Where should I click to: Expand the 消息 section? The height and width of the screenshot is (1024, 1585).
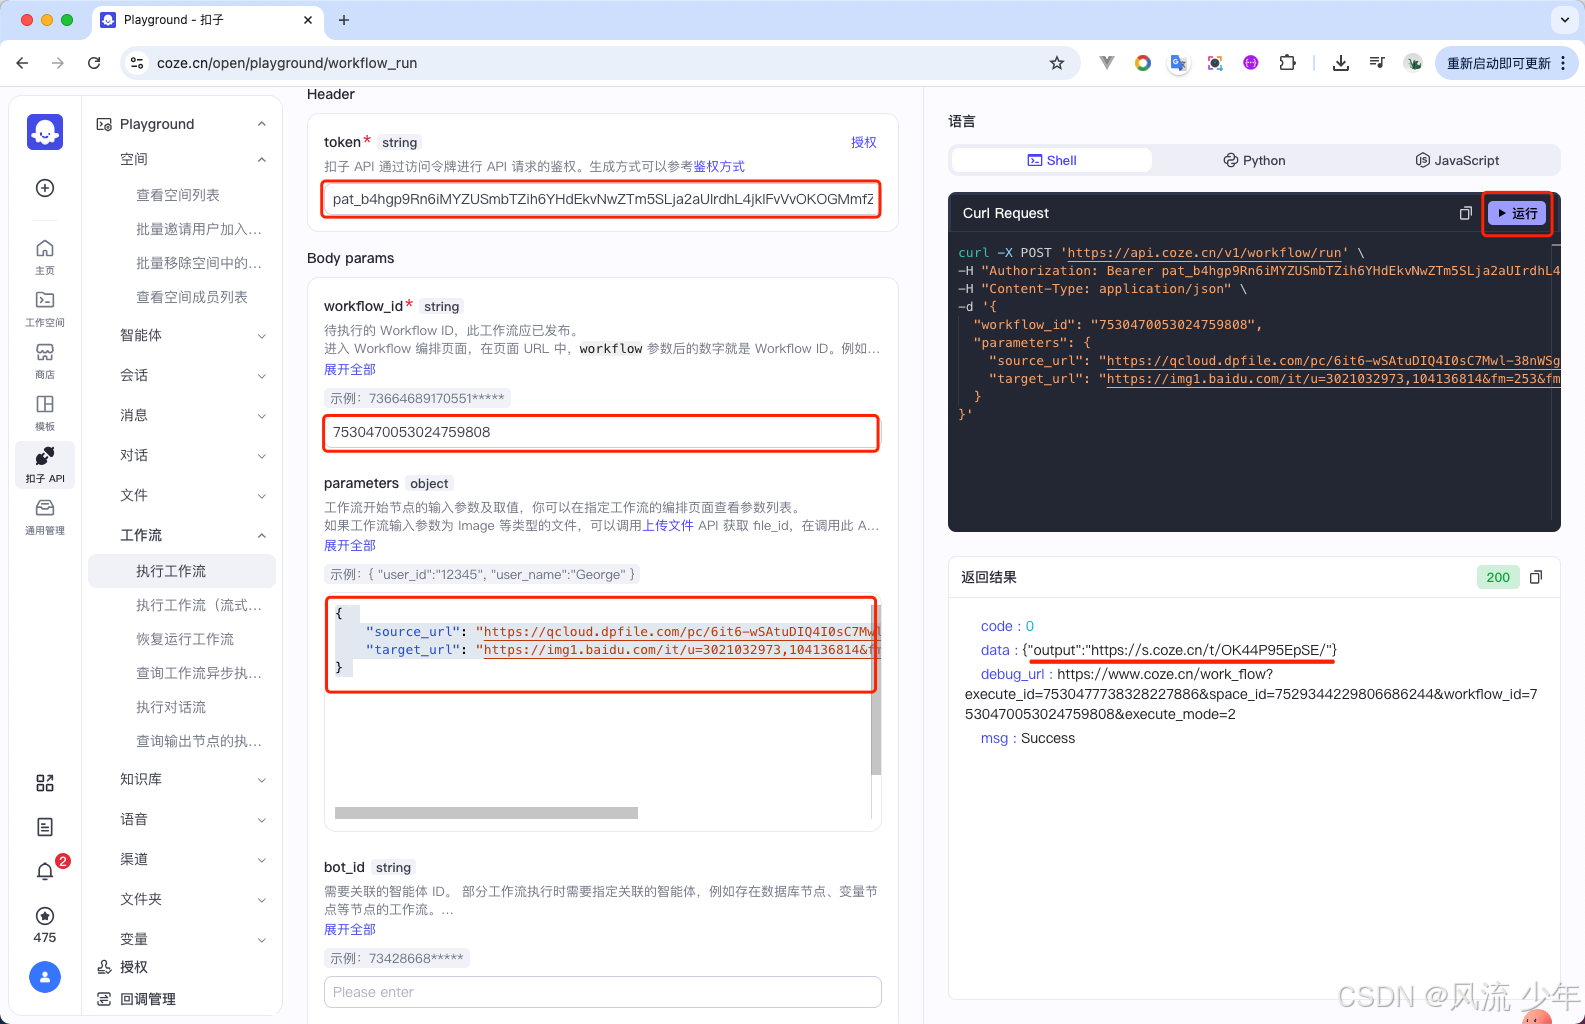click(261, 416)
